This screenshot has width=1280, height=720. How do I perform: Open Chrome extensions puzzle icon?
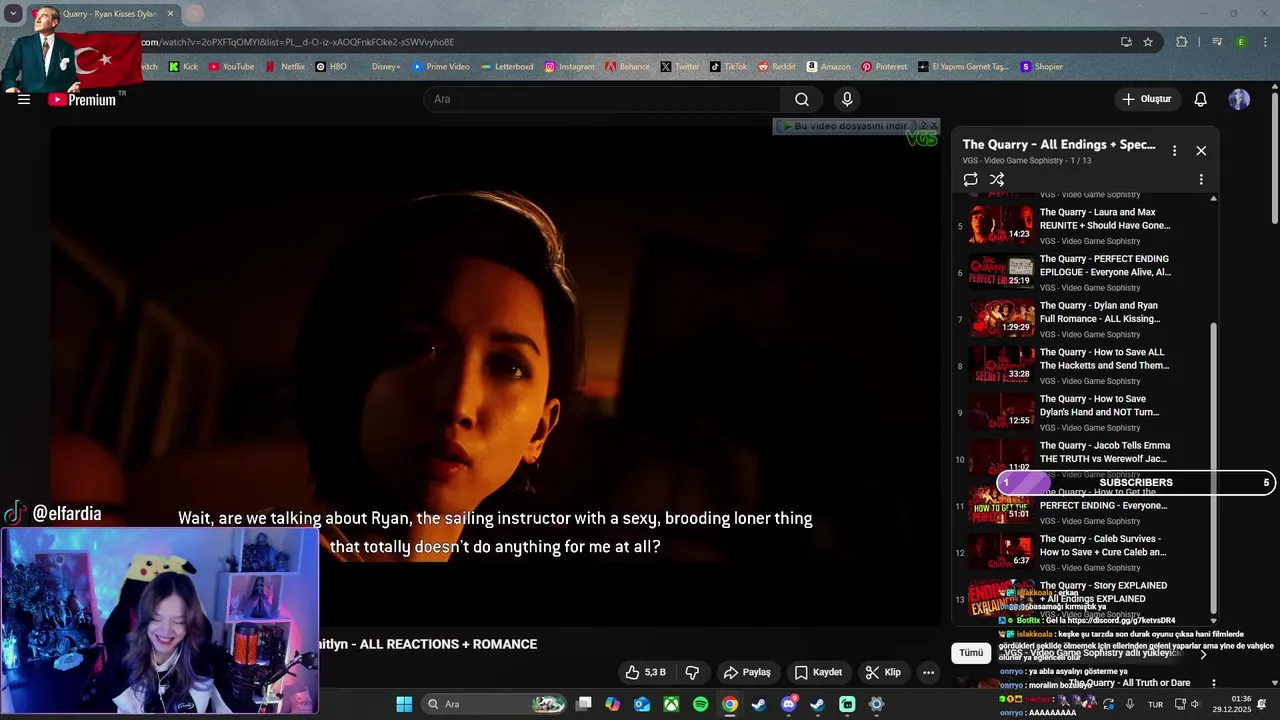click(1182, 42)
